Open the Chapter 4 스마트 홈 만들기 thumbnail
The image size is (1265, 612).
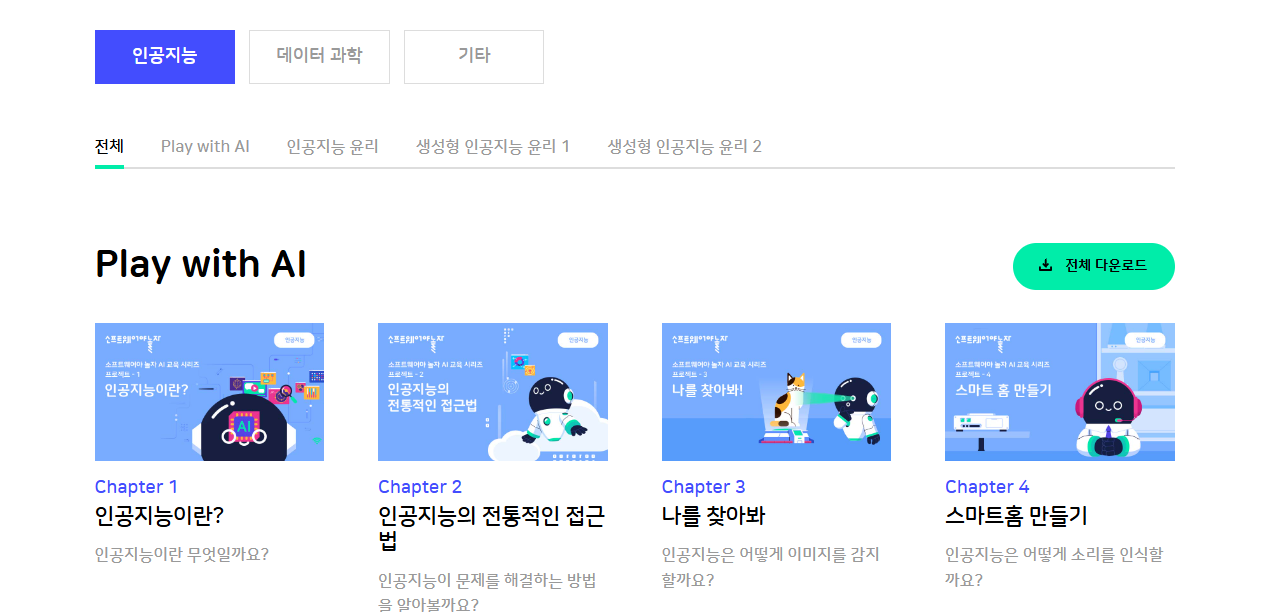[1060, 392]
